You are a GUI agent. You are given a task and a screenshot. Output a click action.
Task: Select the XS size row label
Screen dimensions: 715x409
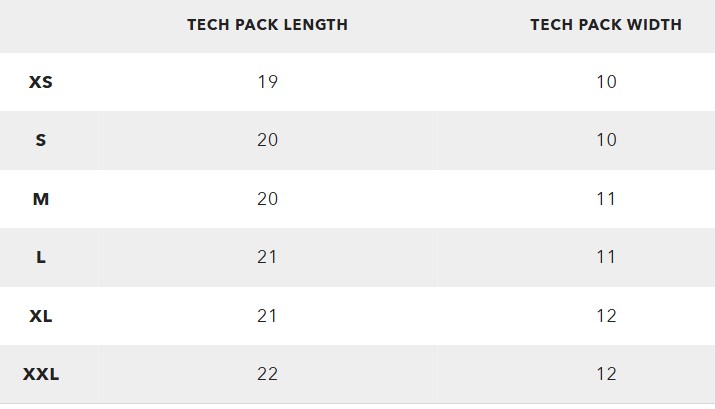(x=41, y=82)
